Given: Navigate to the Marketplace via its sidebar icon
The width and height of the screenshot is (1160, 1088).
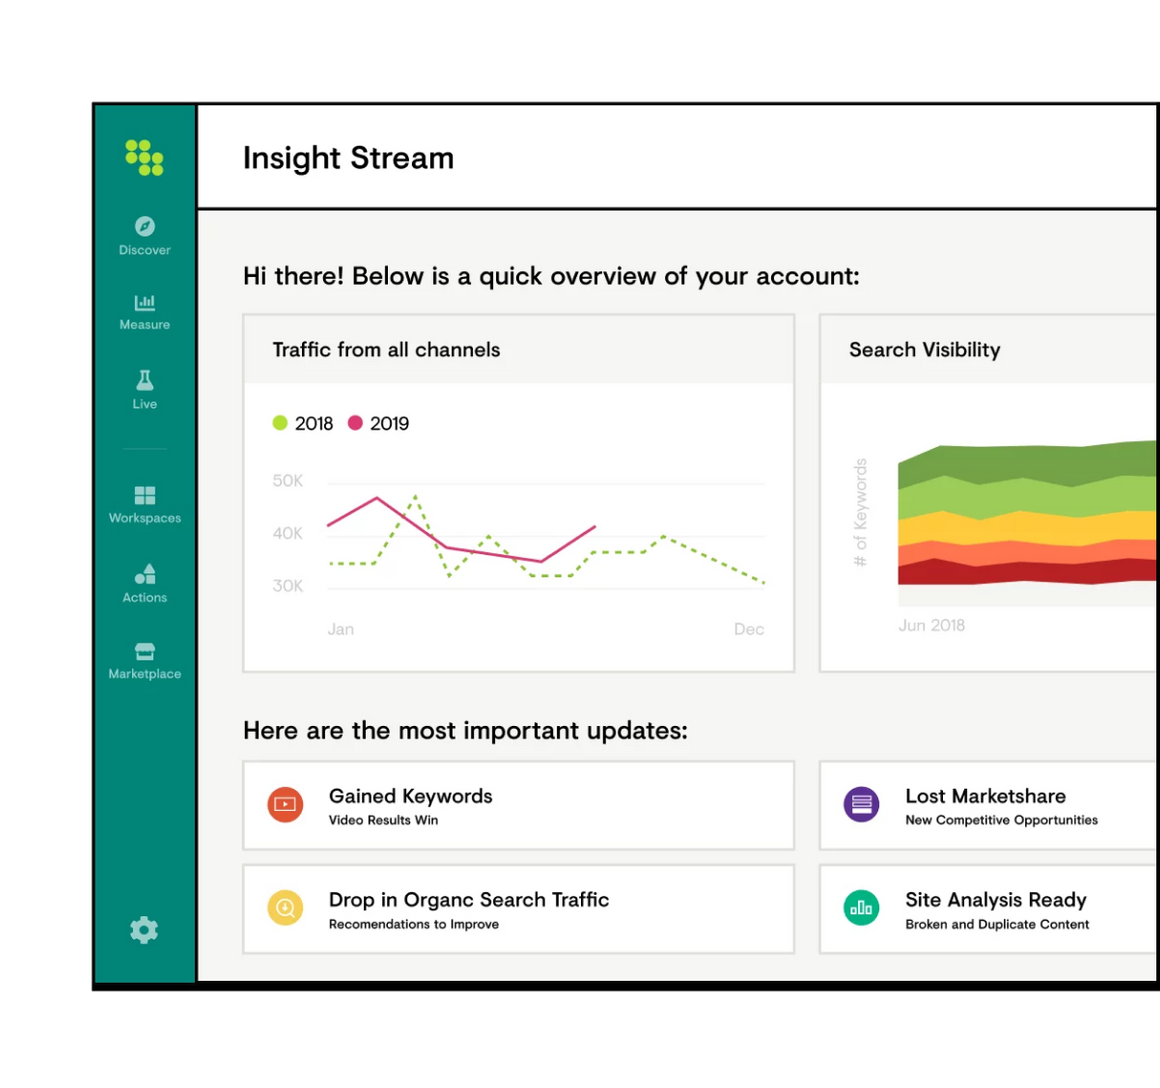Looking at the screenshot, I should coord(144,659).
